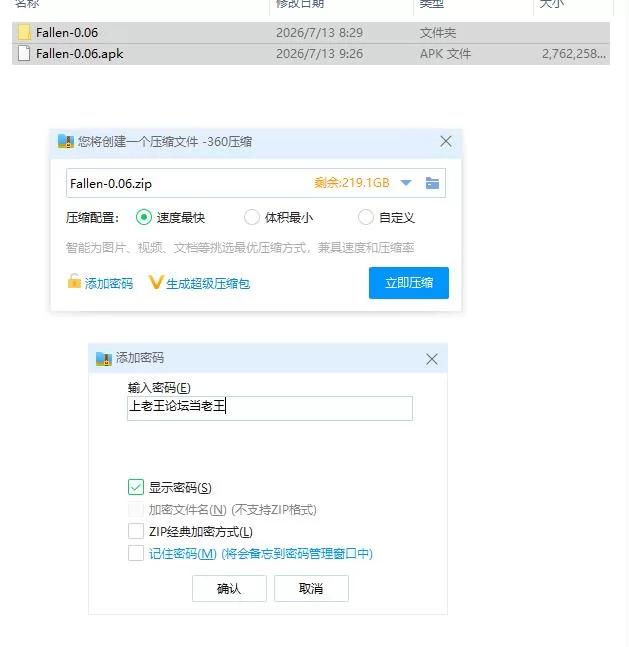
Task: Open the browse folder icon beside 剩余:219.1GB
Action: 432,183
